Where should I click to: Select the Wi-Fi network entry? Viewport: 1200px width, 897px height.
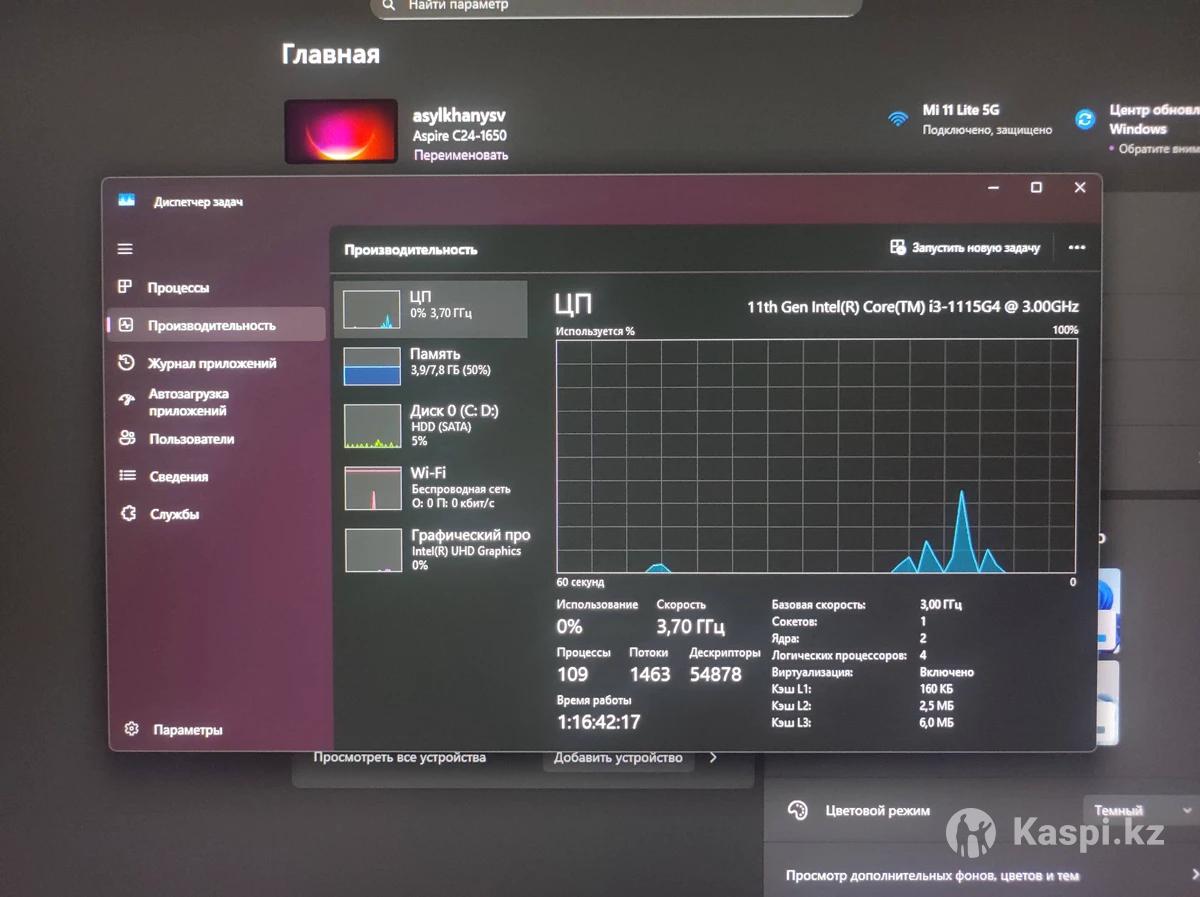click(x=430, y=487)
